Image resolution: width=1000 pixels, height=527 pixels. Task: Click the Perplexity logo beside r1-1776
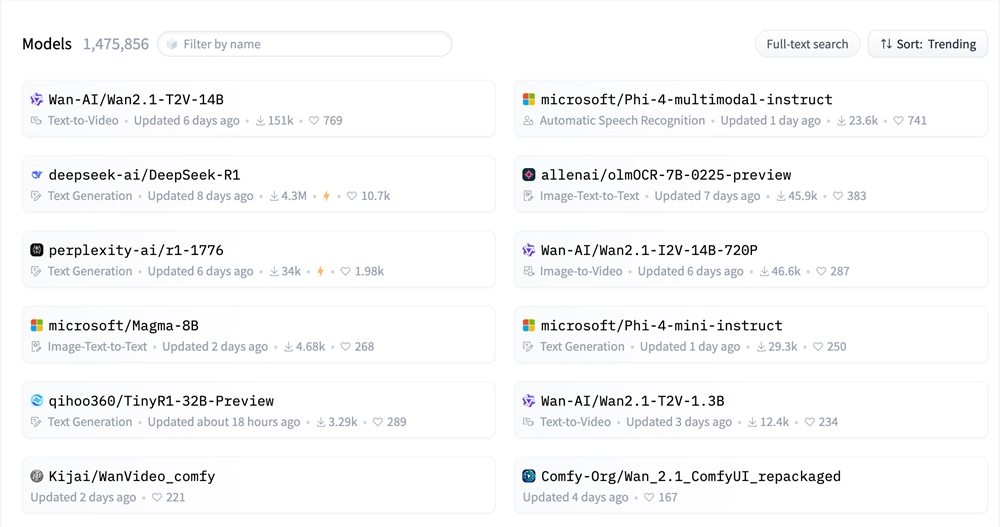37,249
